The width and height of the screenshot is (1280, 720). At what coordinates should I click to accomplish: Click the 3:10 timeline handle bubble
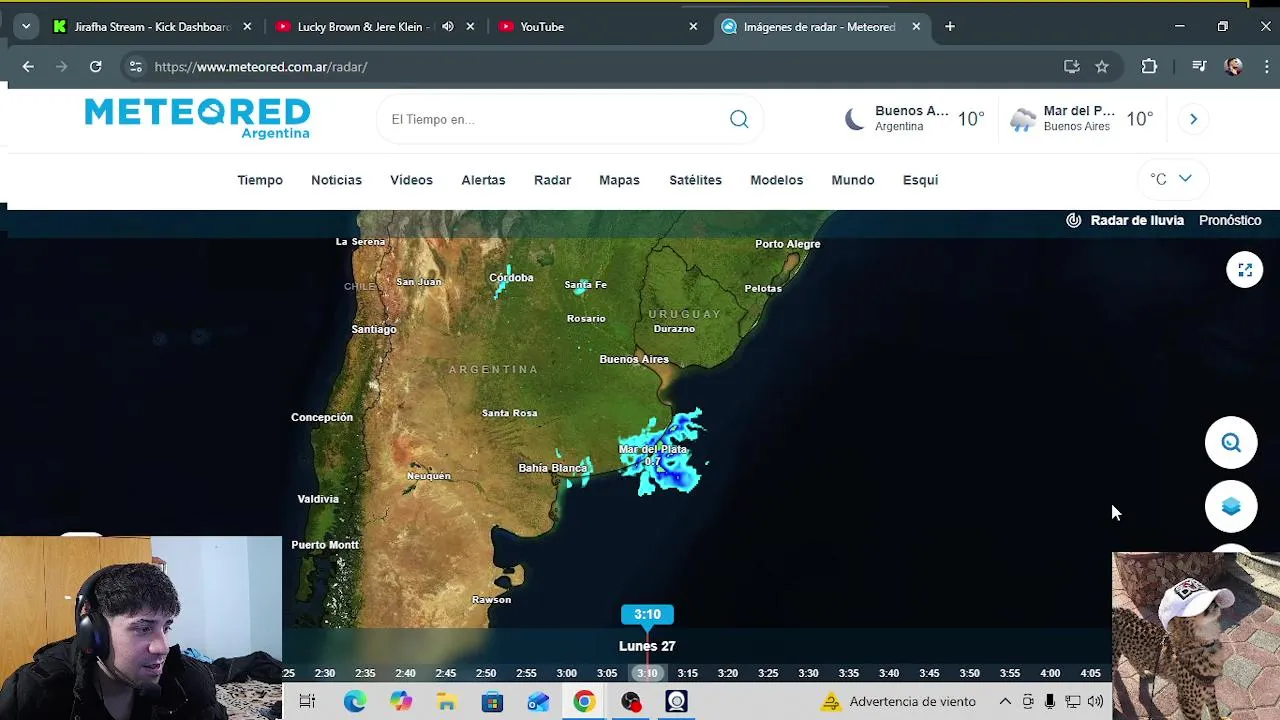(x=647, y=614)
